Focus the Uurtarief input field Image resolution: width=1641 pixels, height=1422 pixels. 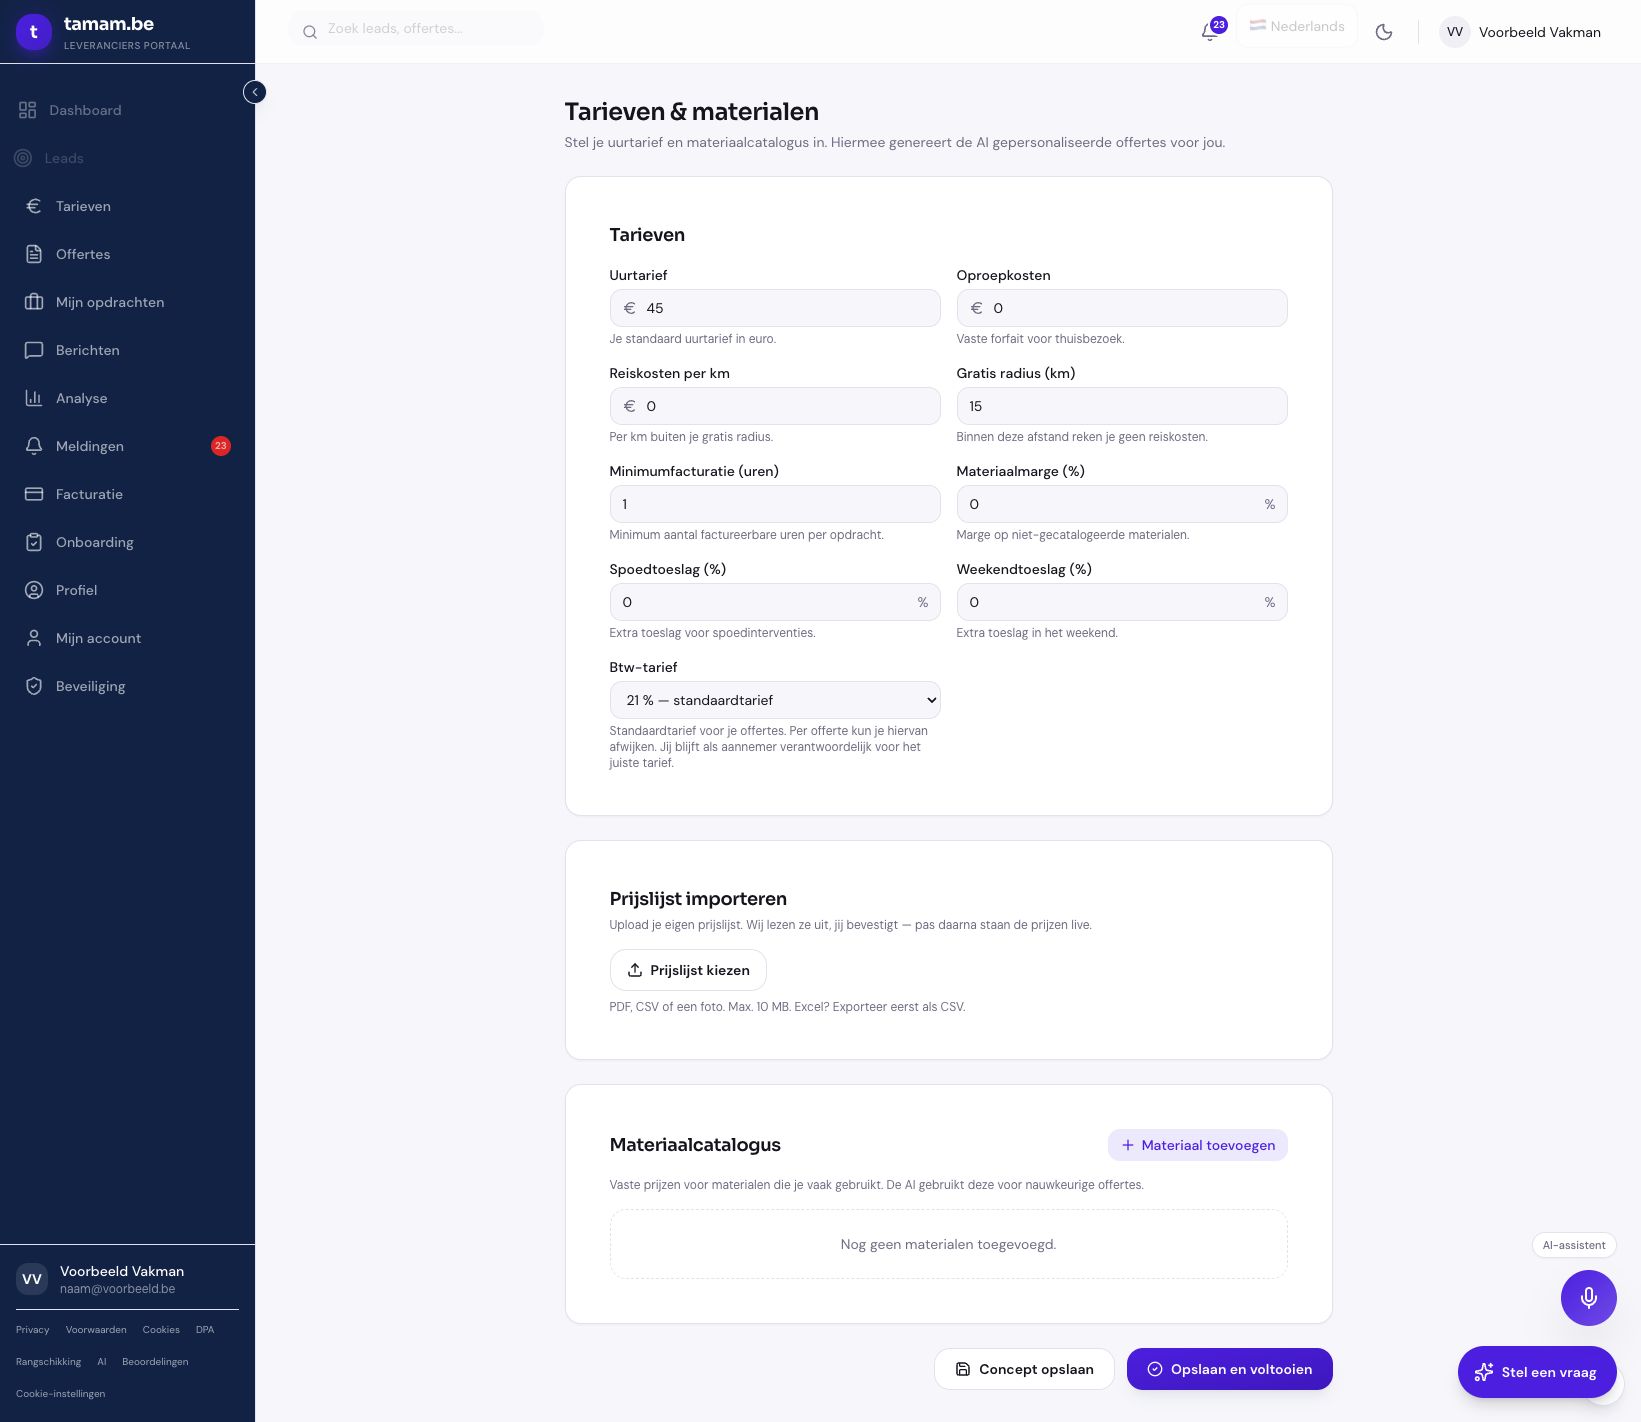click(775, 308)
